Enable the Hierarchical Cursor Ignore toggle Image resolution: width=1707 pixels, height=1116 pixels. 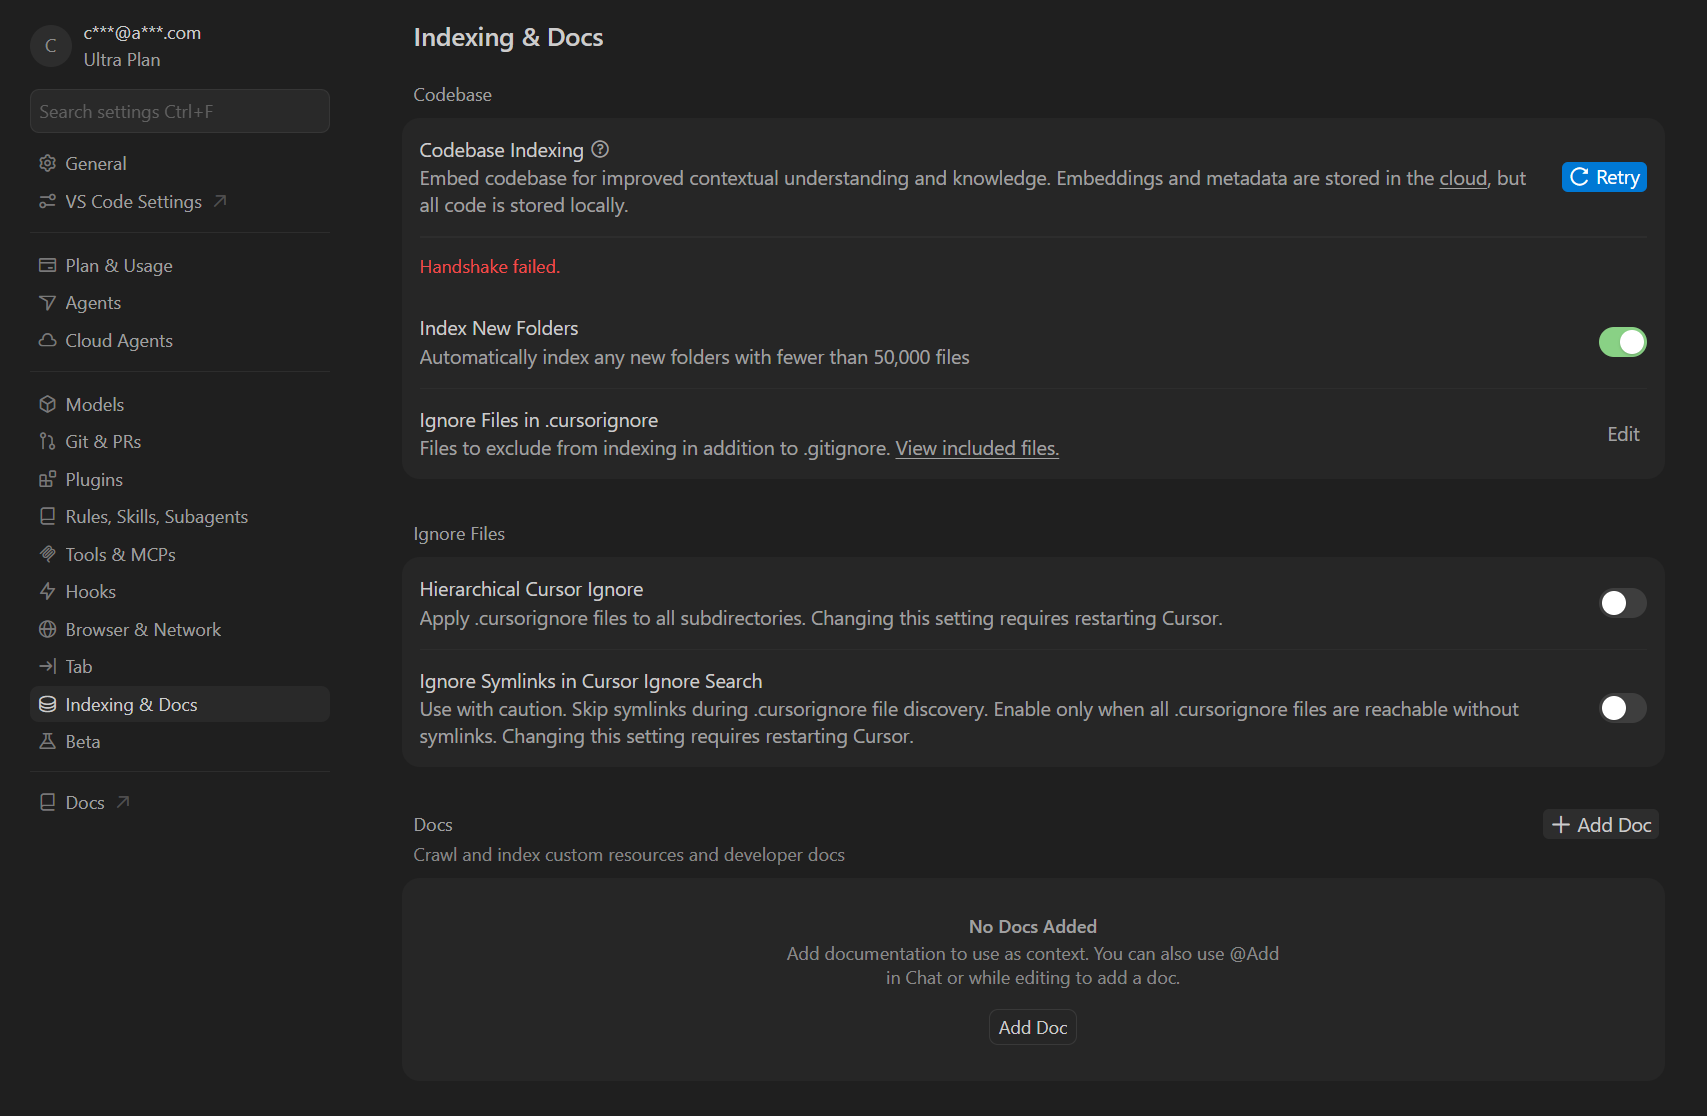[1622, 603]
